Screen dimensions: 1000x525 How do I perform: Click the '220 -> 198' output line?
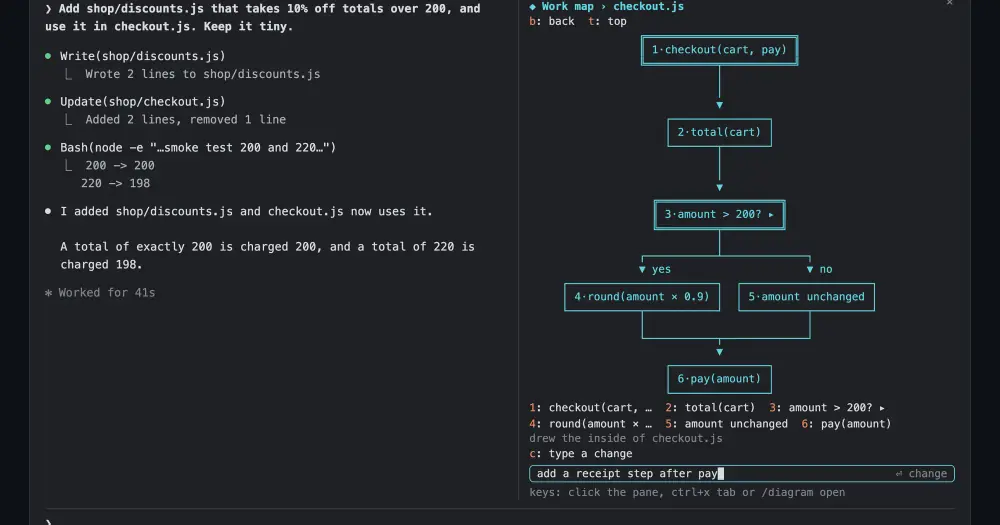coord(115,183)
